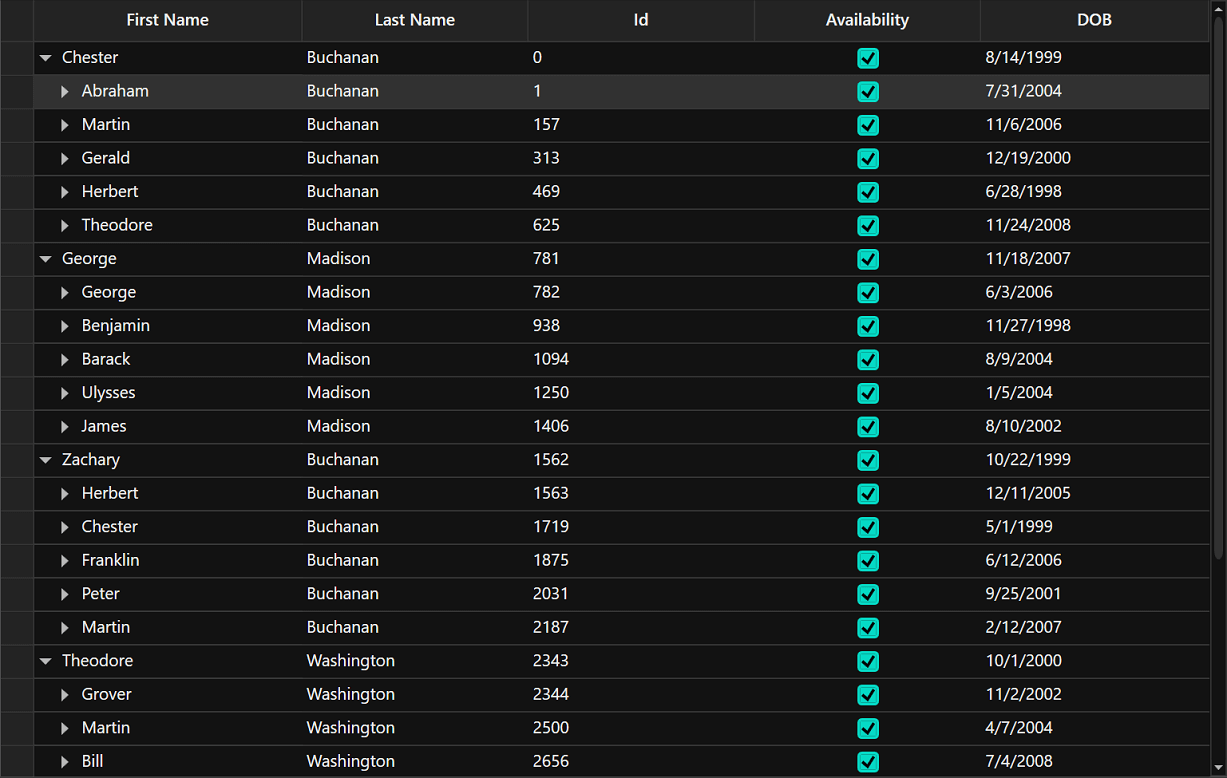Click the Id column header
1227x778 pixels.
point(640,20)
